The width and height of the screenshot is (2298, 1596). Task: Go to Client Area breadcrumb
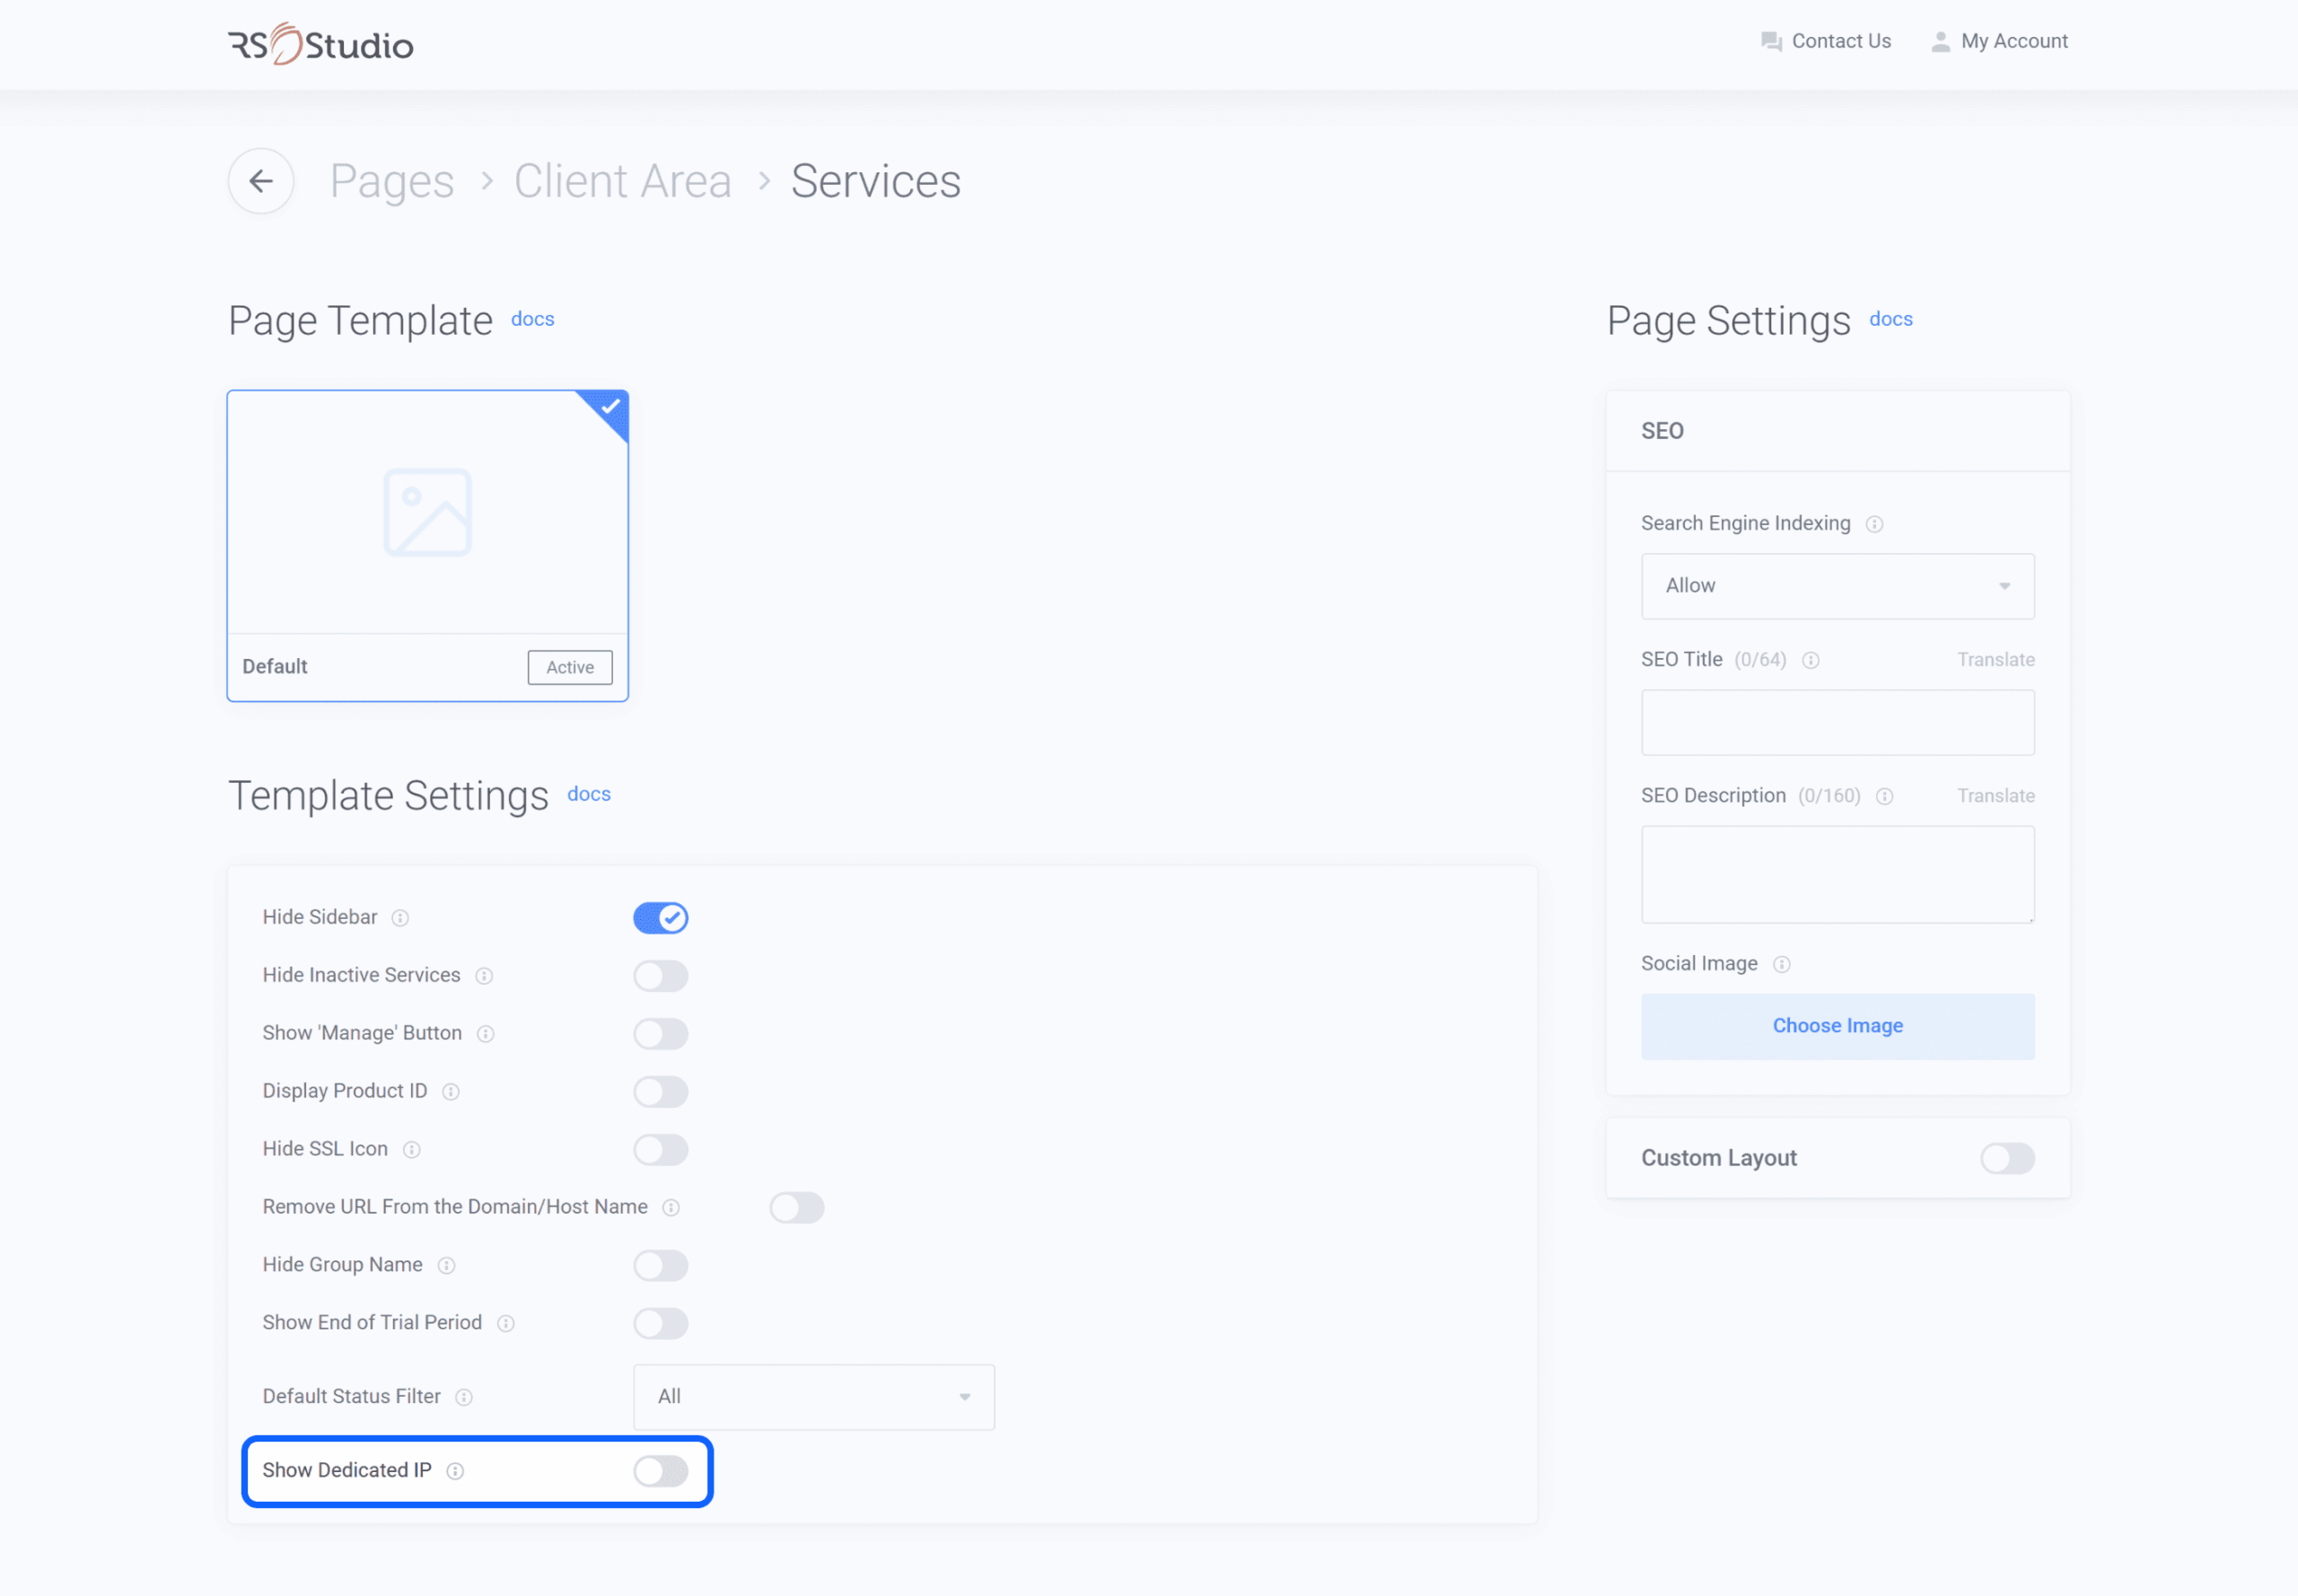(x=622, y=181)
